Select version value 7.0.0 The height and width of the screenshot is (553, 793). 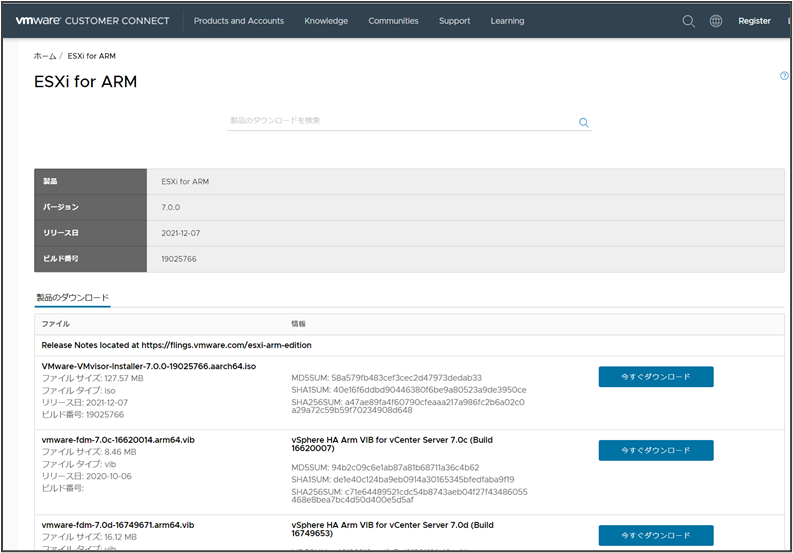(x=170, y=207)
